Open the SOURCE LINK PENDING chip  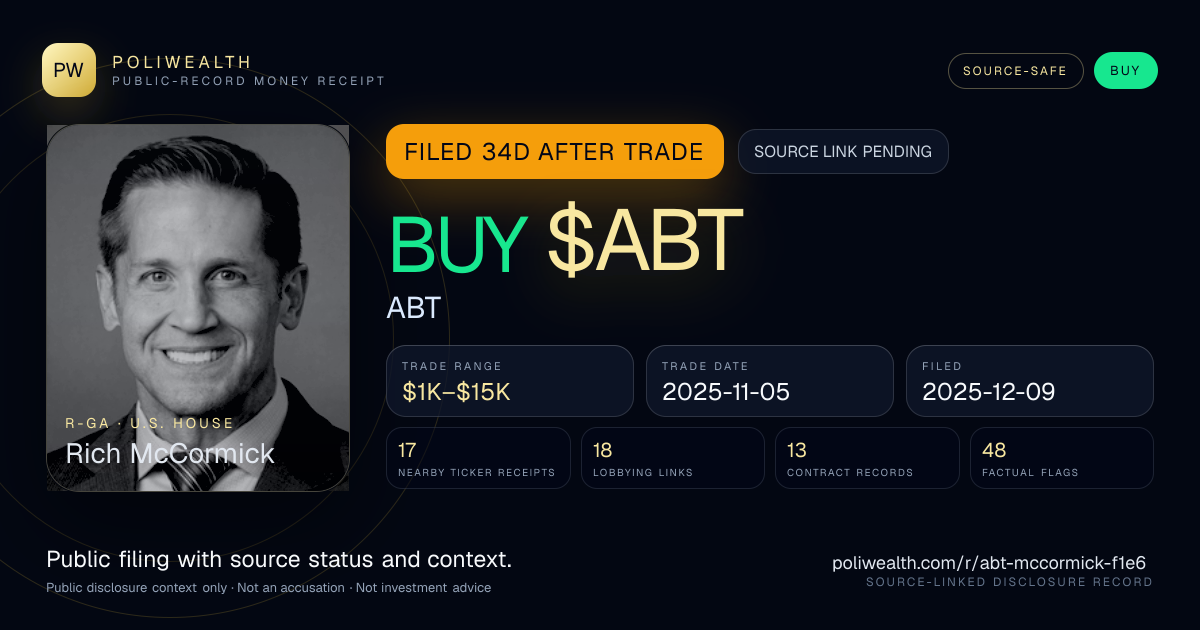[x=843, y=152]
